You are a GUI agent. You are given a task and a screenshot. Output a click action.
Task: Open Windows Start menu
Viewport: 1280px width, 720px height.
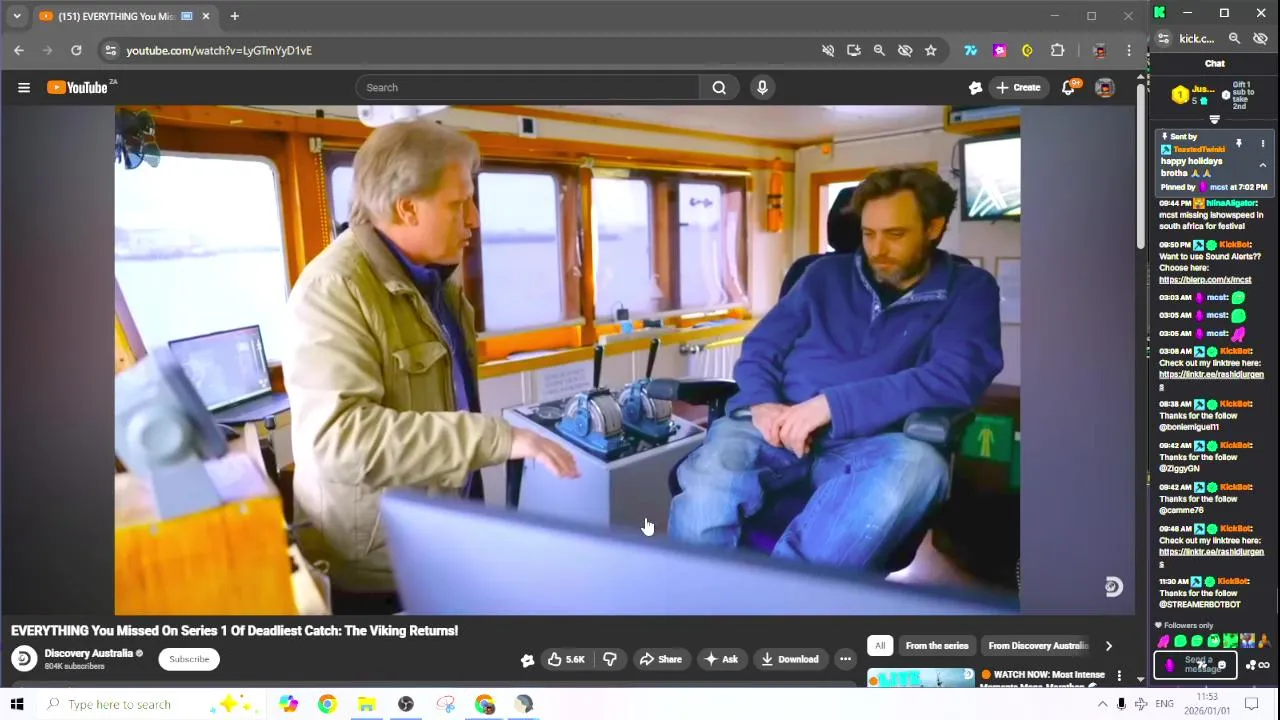click(x=17, y=704)
